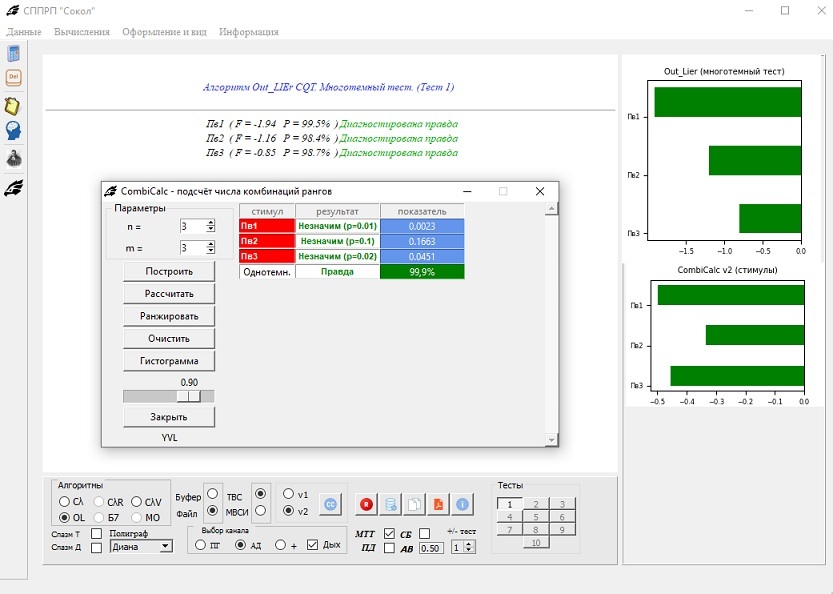Viewport: 833px width, 594px height.
Task: Decrease the +/- тест spinner value
Action: 470,551
